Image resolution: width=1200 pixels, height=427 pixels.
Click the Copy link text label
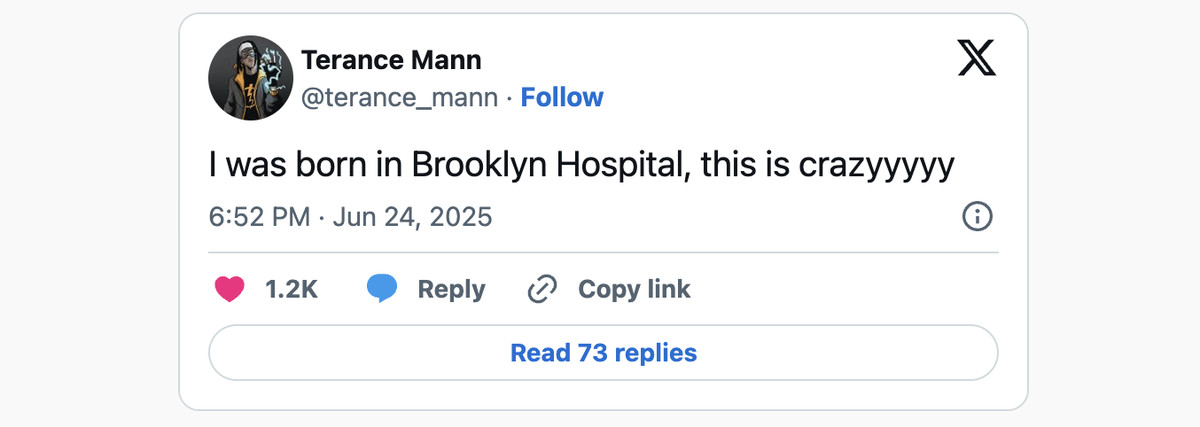[634, 290]
